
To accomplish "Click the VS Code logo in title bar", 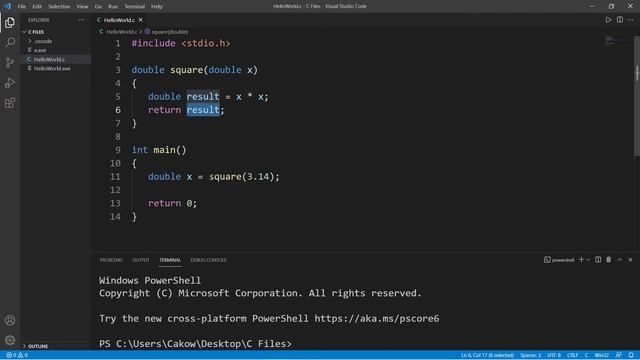I will (x=7, y=6).
